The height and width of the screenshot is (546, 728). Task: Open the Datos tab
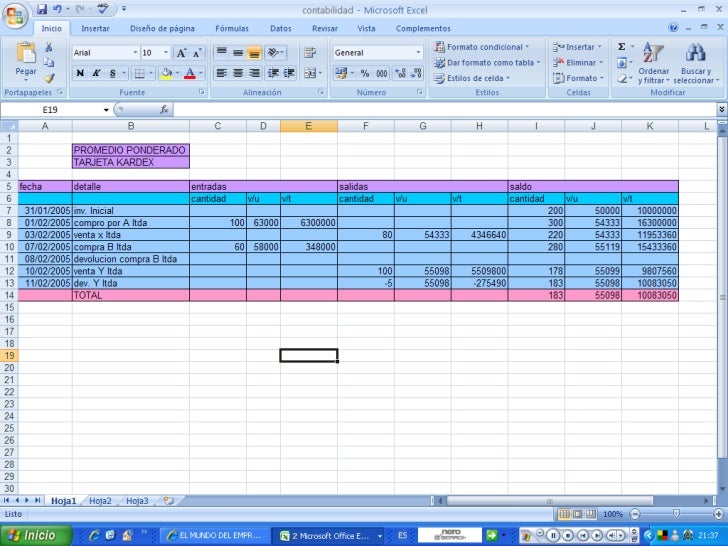(281, 28)
